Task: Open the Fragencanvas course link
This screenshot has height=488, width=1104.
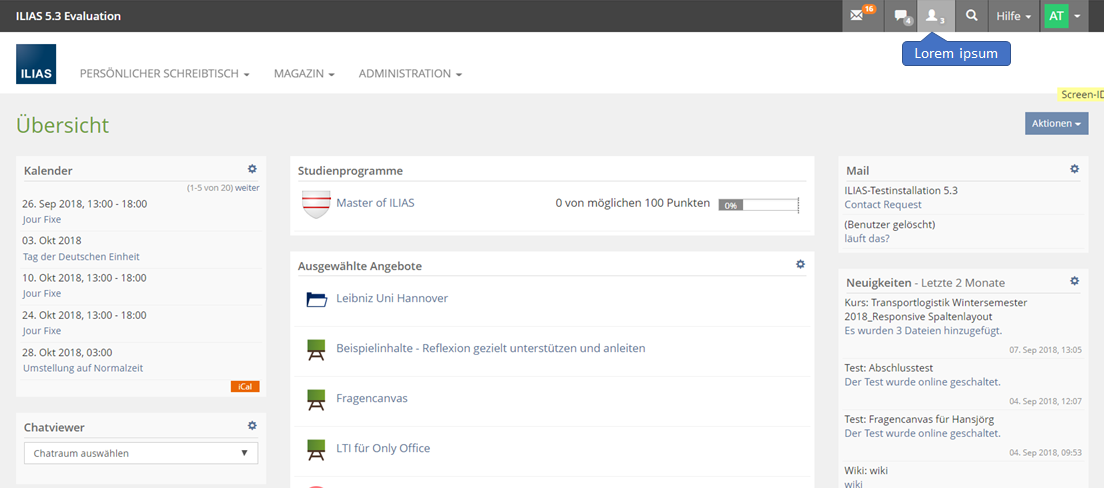Action: (x=372, y=399)
